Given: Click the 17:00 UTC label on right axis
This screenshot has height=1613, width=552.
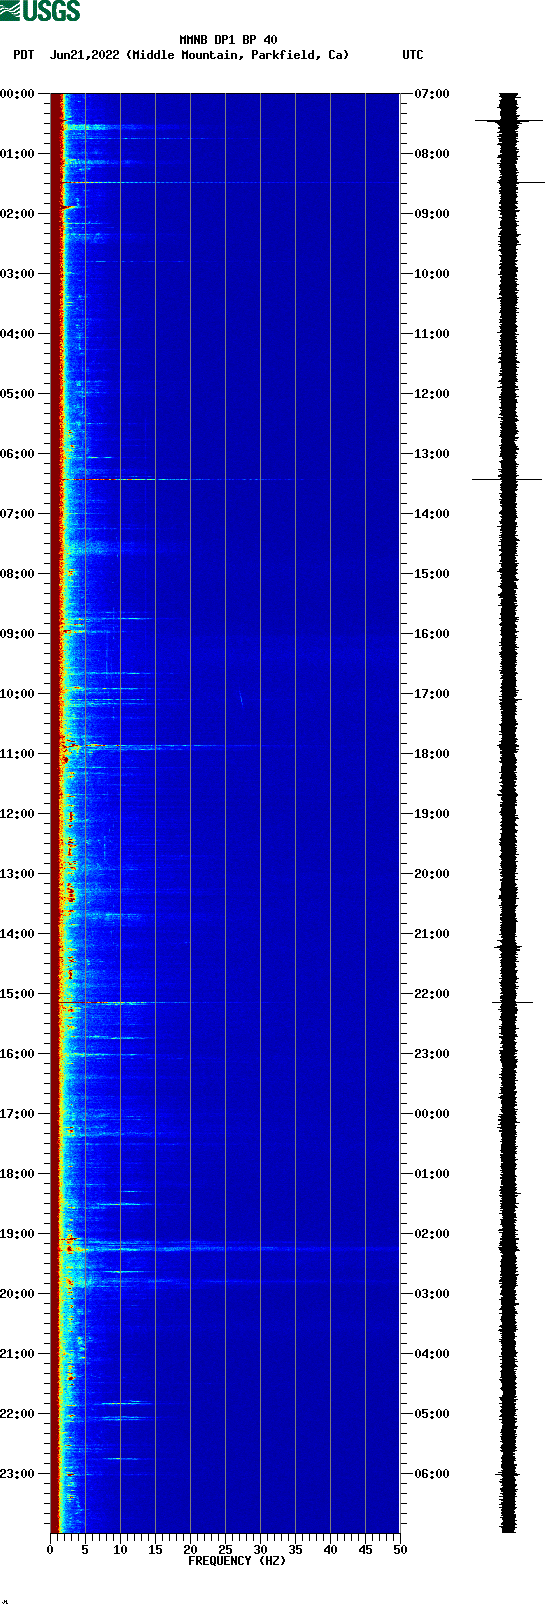Looking at the screenshot, I should (432, 694).
